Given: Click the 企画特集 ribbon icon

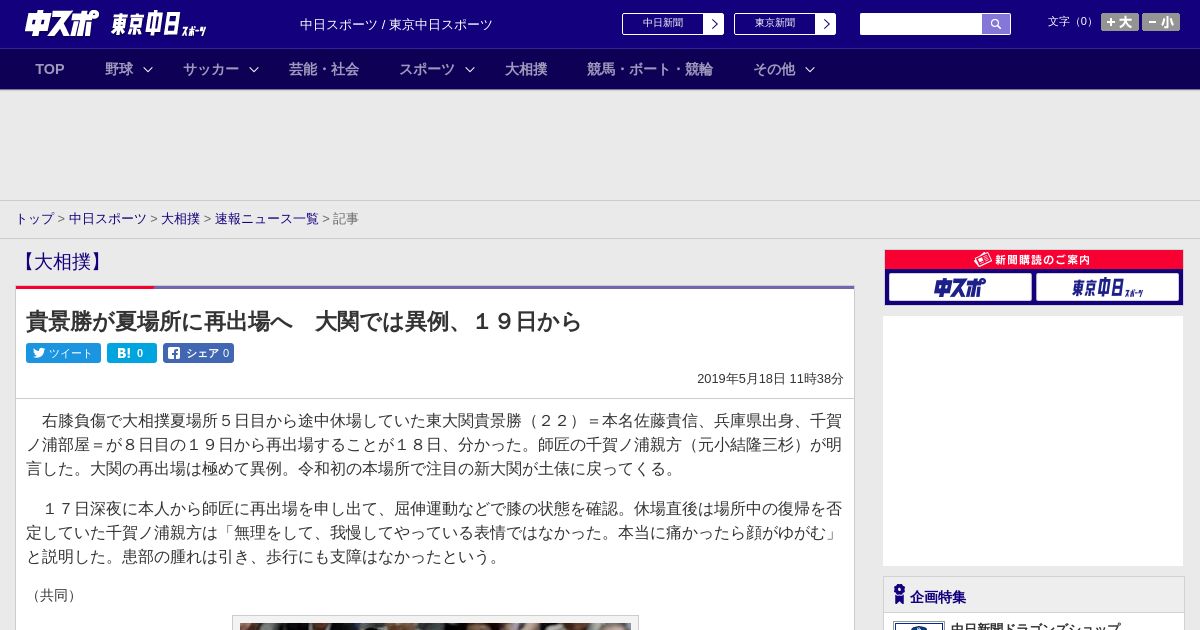Looking at the screenshot, I should pos(899,595).
